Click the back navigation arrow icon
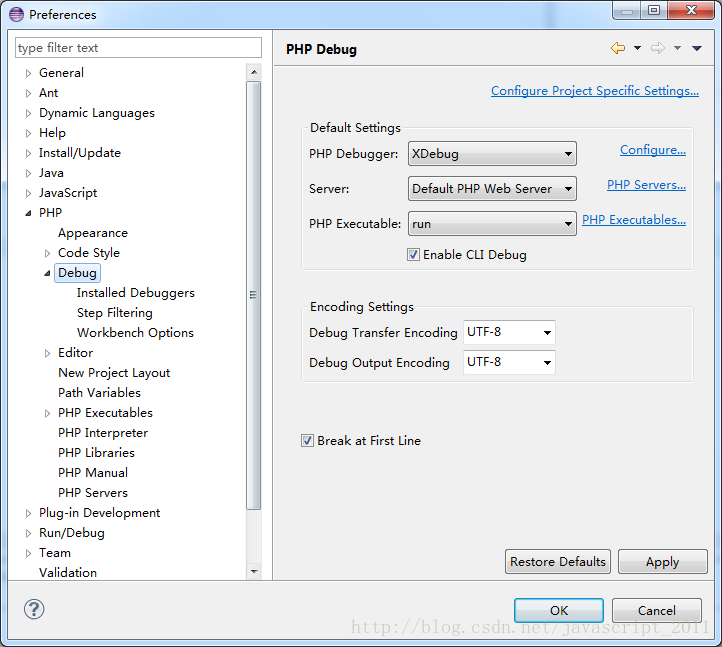The width and height of the screenshot is (722, 647). click(x=617, y=47)
